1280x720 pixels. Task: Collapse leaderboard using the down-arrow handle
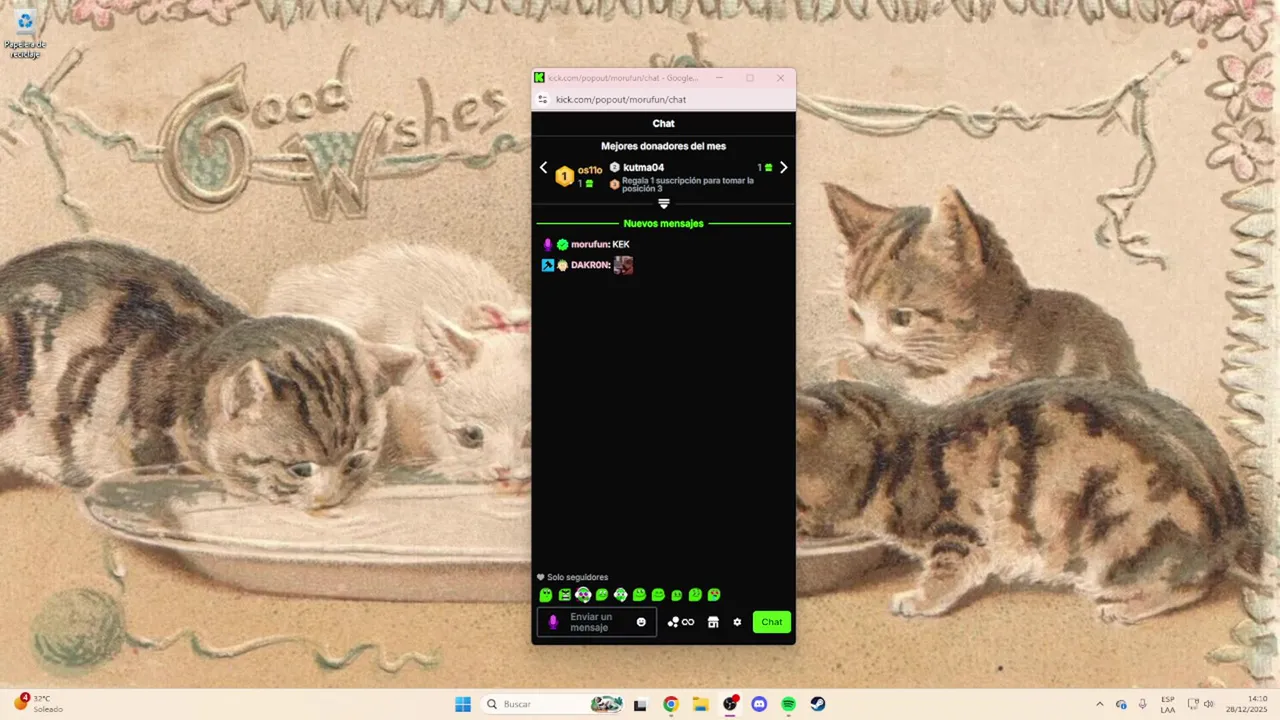point(663,203)
